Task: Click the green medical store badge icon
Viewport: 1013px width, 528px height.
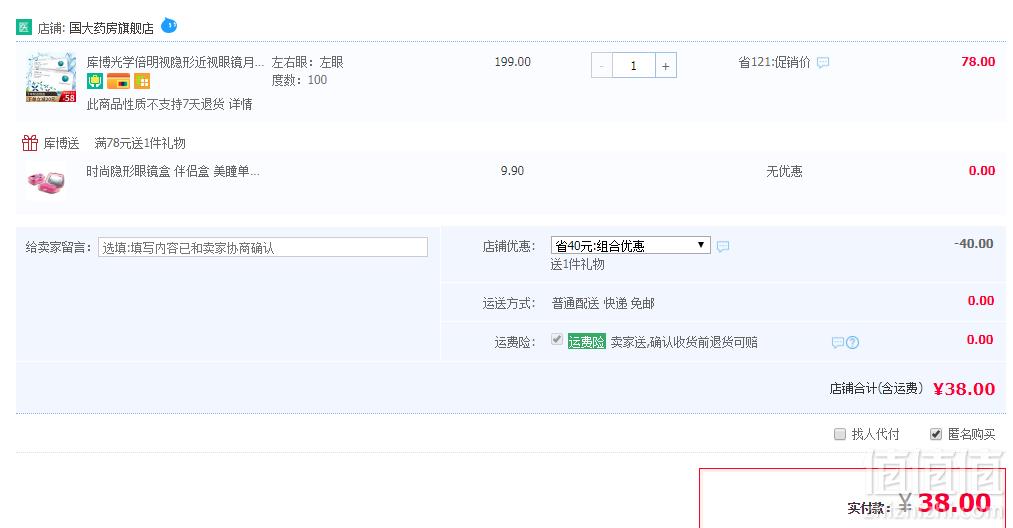Action: pos(24,27)
